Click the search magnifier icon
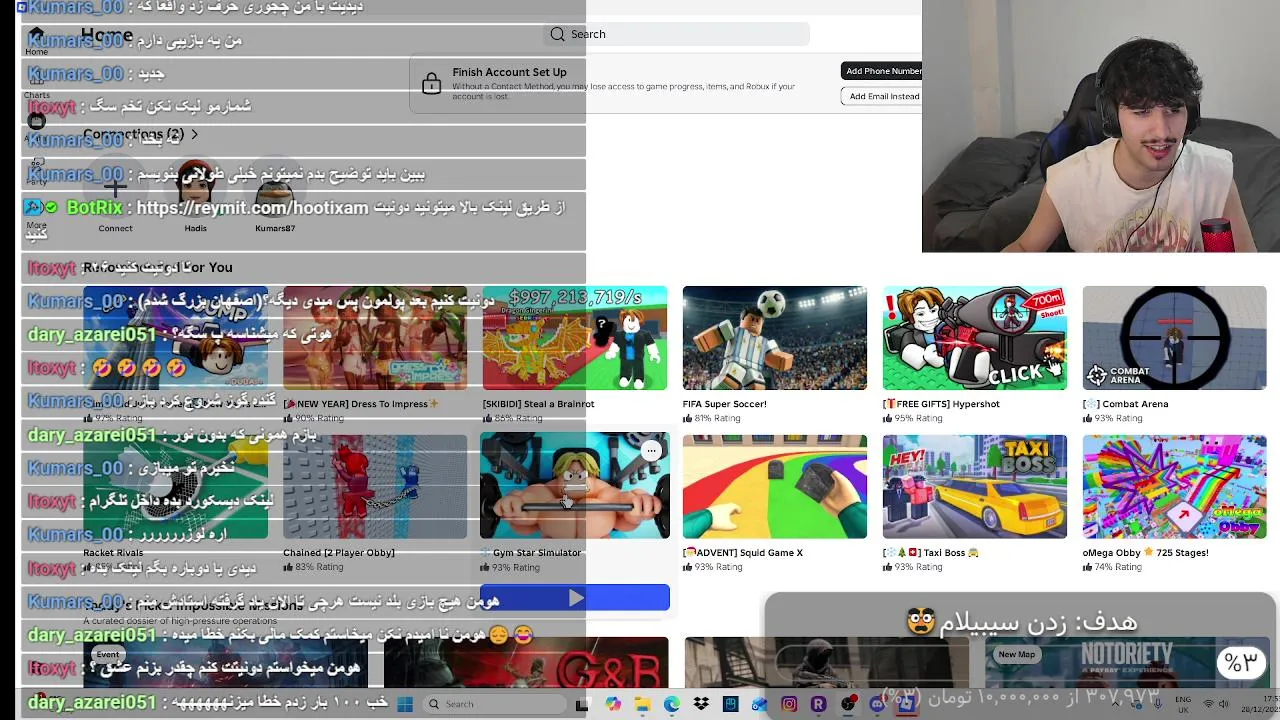 click(557, 34)
